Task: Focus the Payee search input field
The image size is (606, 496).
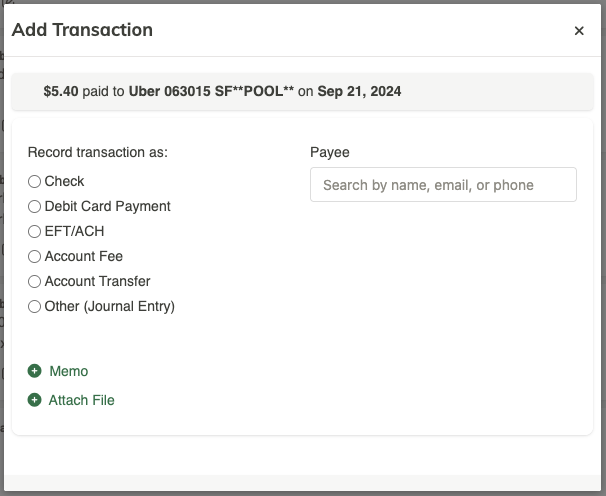Action: (443, 184)
